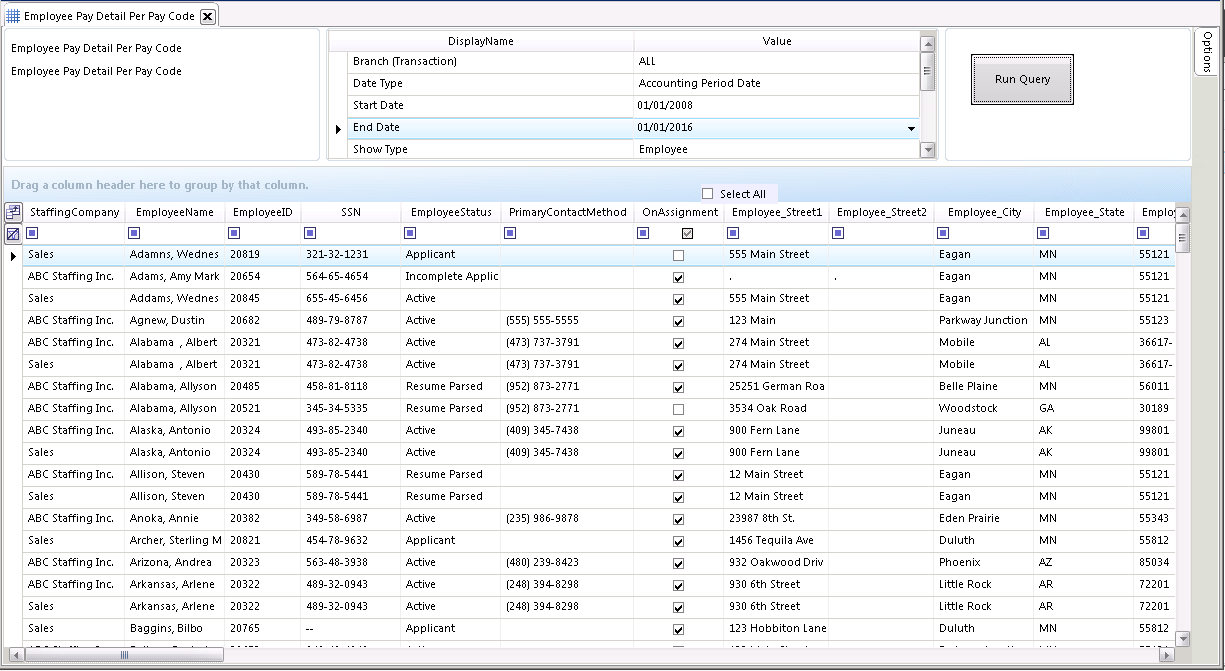The width and height of the screenshot is (1225, 671).
Task: Click address cell 25251 German Roa
Action: (x=777, y=386)
